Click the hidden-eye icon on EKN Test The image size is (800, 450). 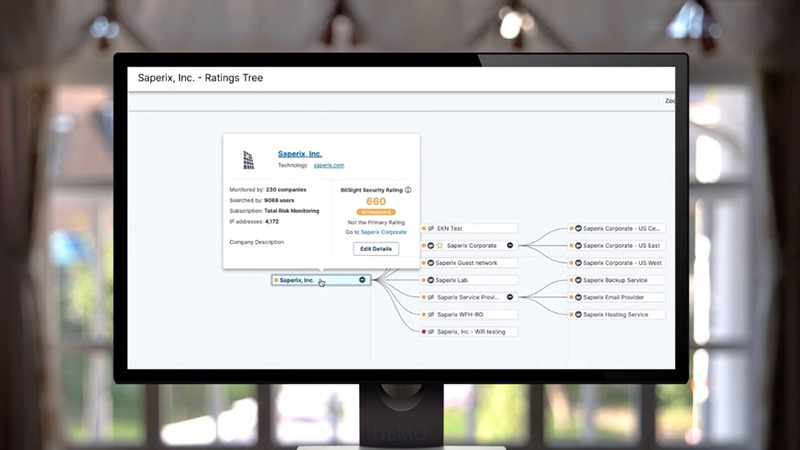431,228
